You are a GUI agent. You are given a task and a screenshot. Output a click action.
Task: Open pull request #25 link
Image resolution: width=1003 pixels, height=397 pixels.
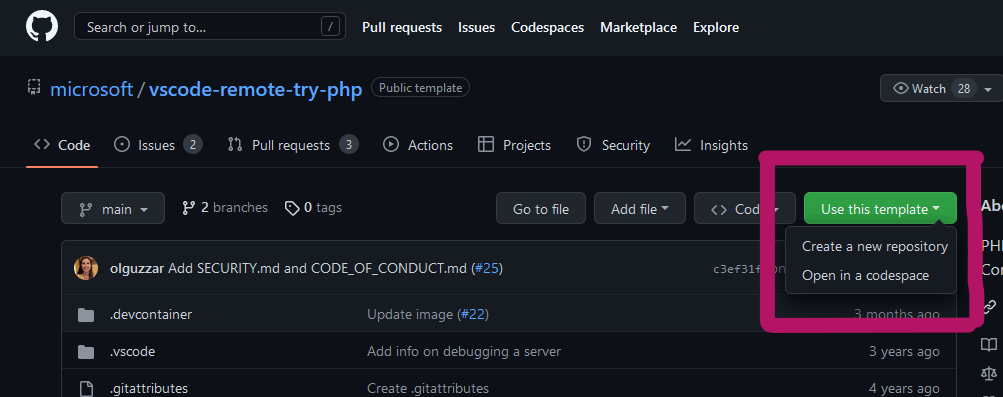487,269
